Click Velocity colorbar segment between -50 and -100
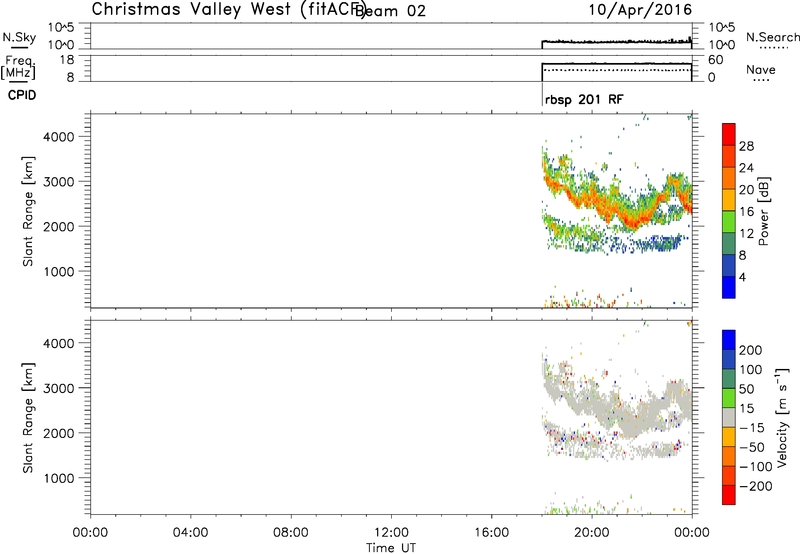The image size is (800, 554). tap(729, 456)
